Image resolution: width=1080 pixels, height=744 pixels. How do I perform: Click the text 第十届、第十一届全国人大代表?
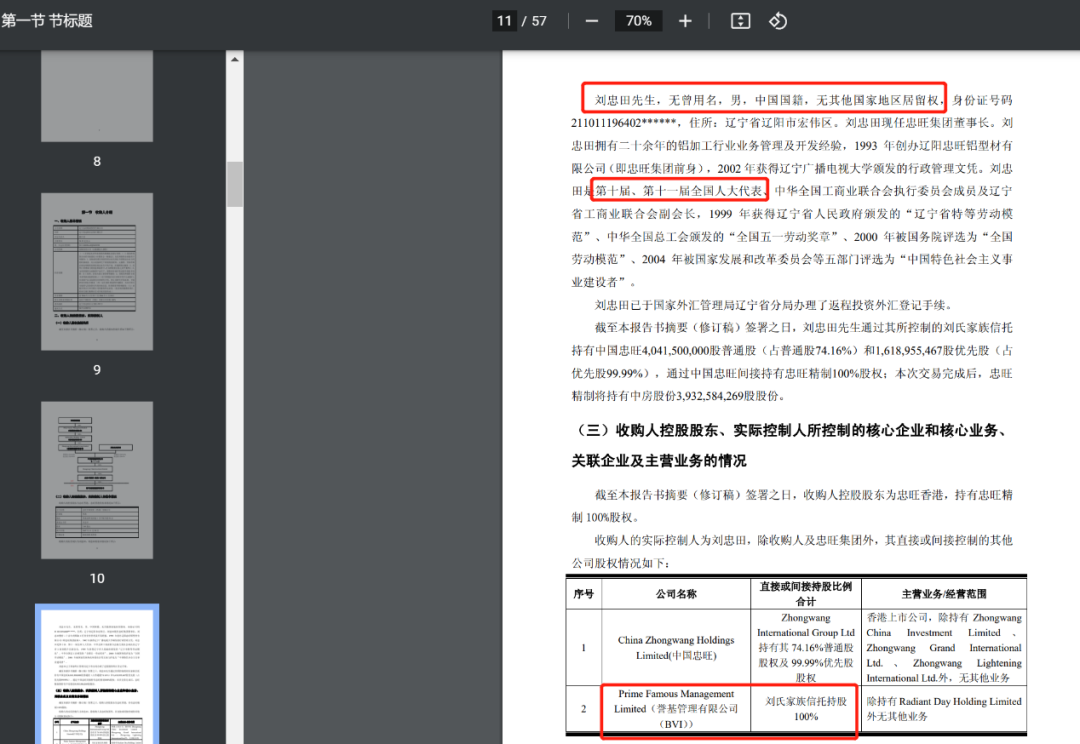[x=678, y=191]
